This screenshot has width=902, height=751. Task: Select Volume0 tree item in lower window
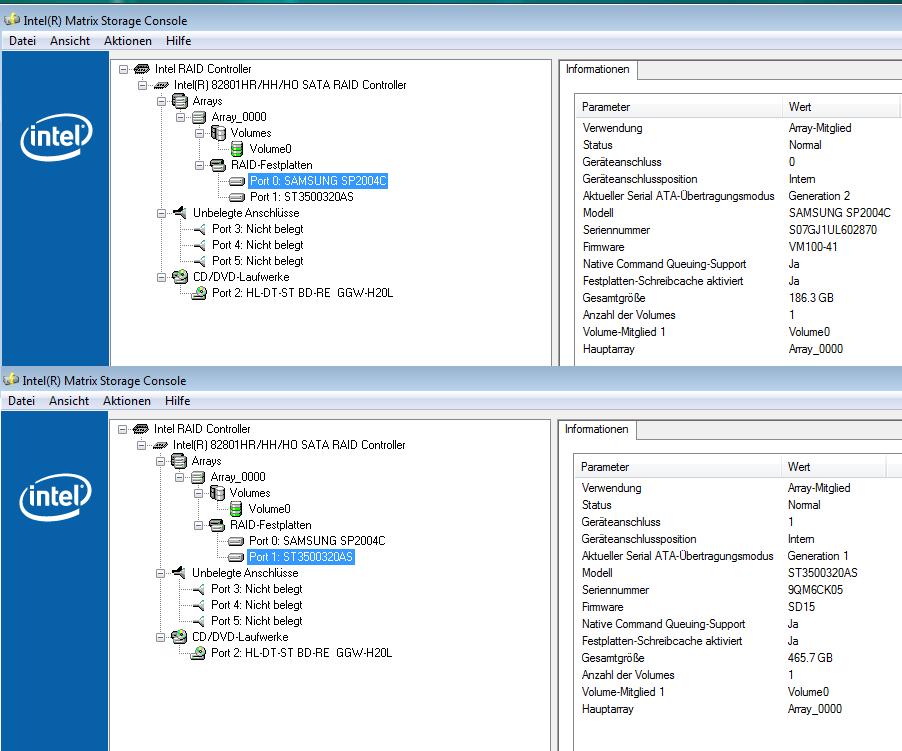tap(269, 509)
